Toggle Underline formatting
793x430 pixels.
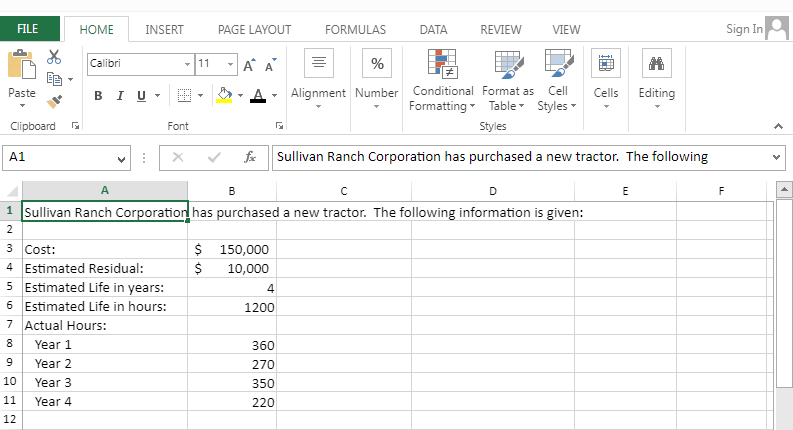point(142,96)
